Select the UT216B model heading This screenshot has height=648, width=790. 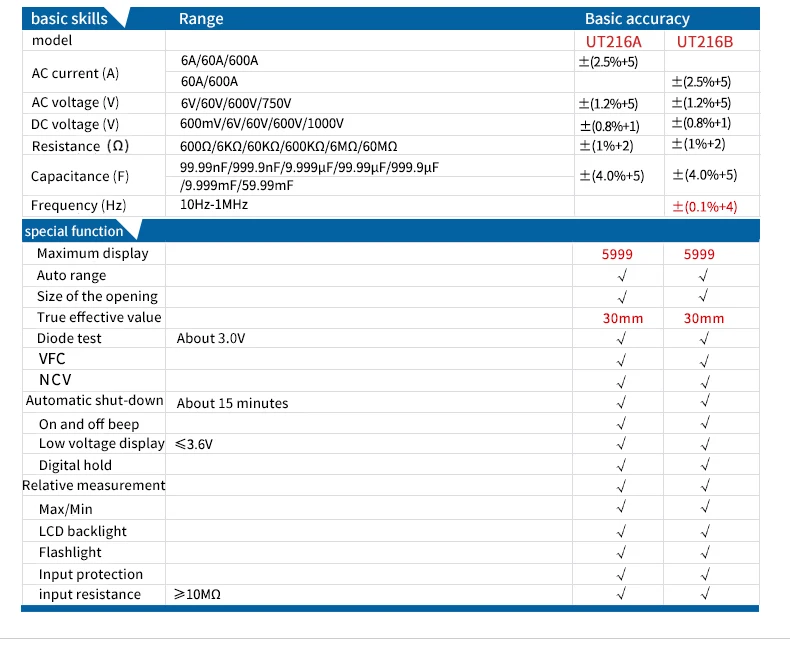pos(705,41)
